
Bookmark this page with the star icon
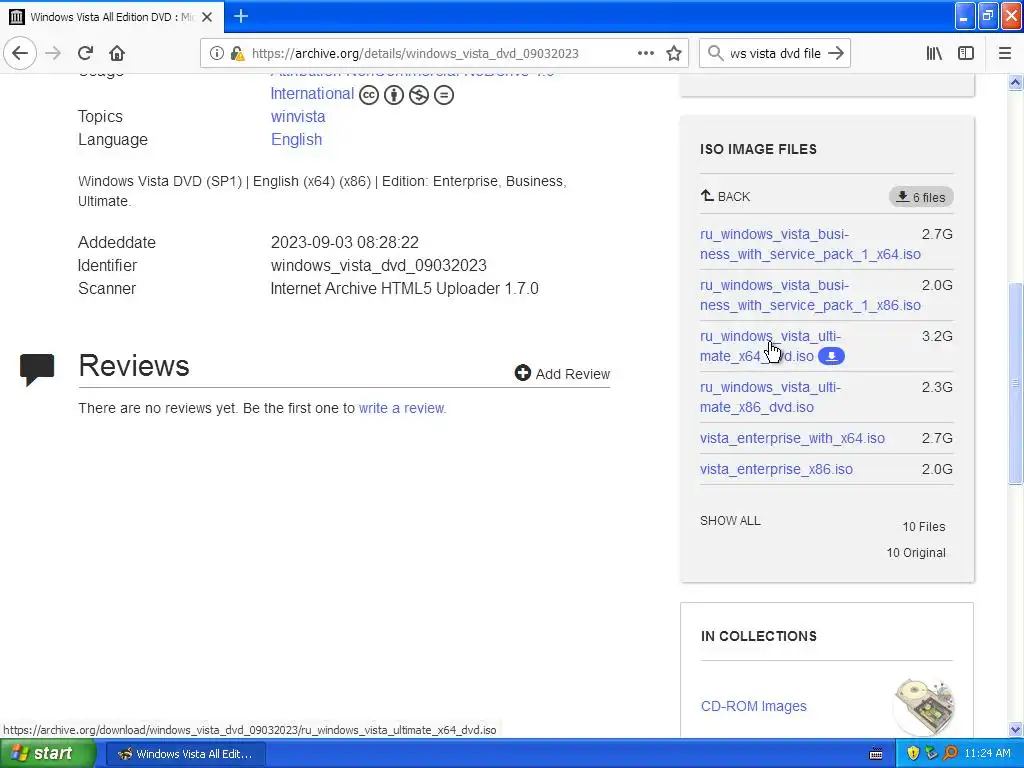[x=674, y=54]
